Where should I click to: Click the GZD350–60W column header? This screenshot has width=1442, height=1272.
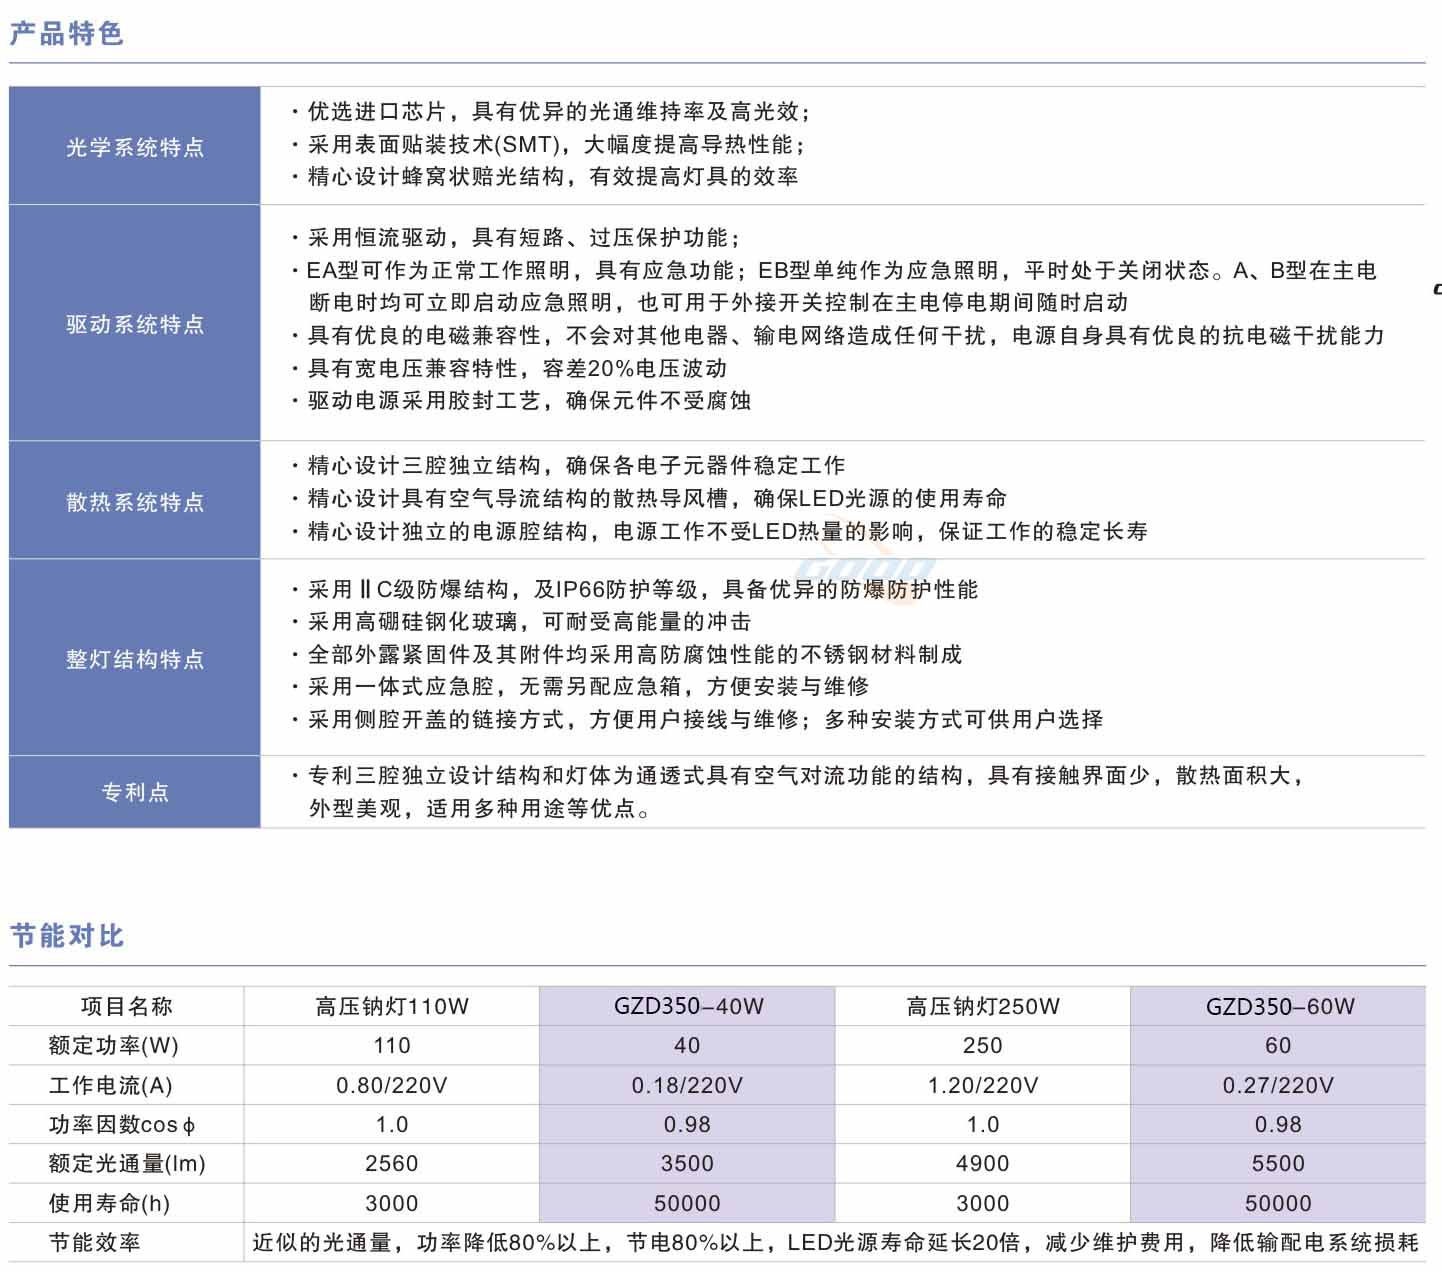1279,1006
